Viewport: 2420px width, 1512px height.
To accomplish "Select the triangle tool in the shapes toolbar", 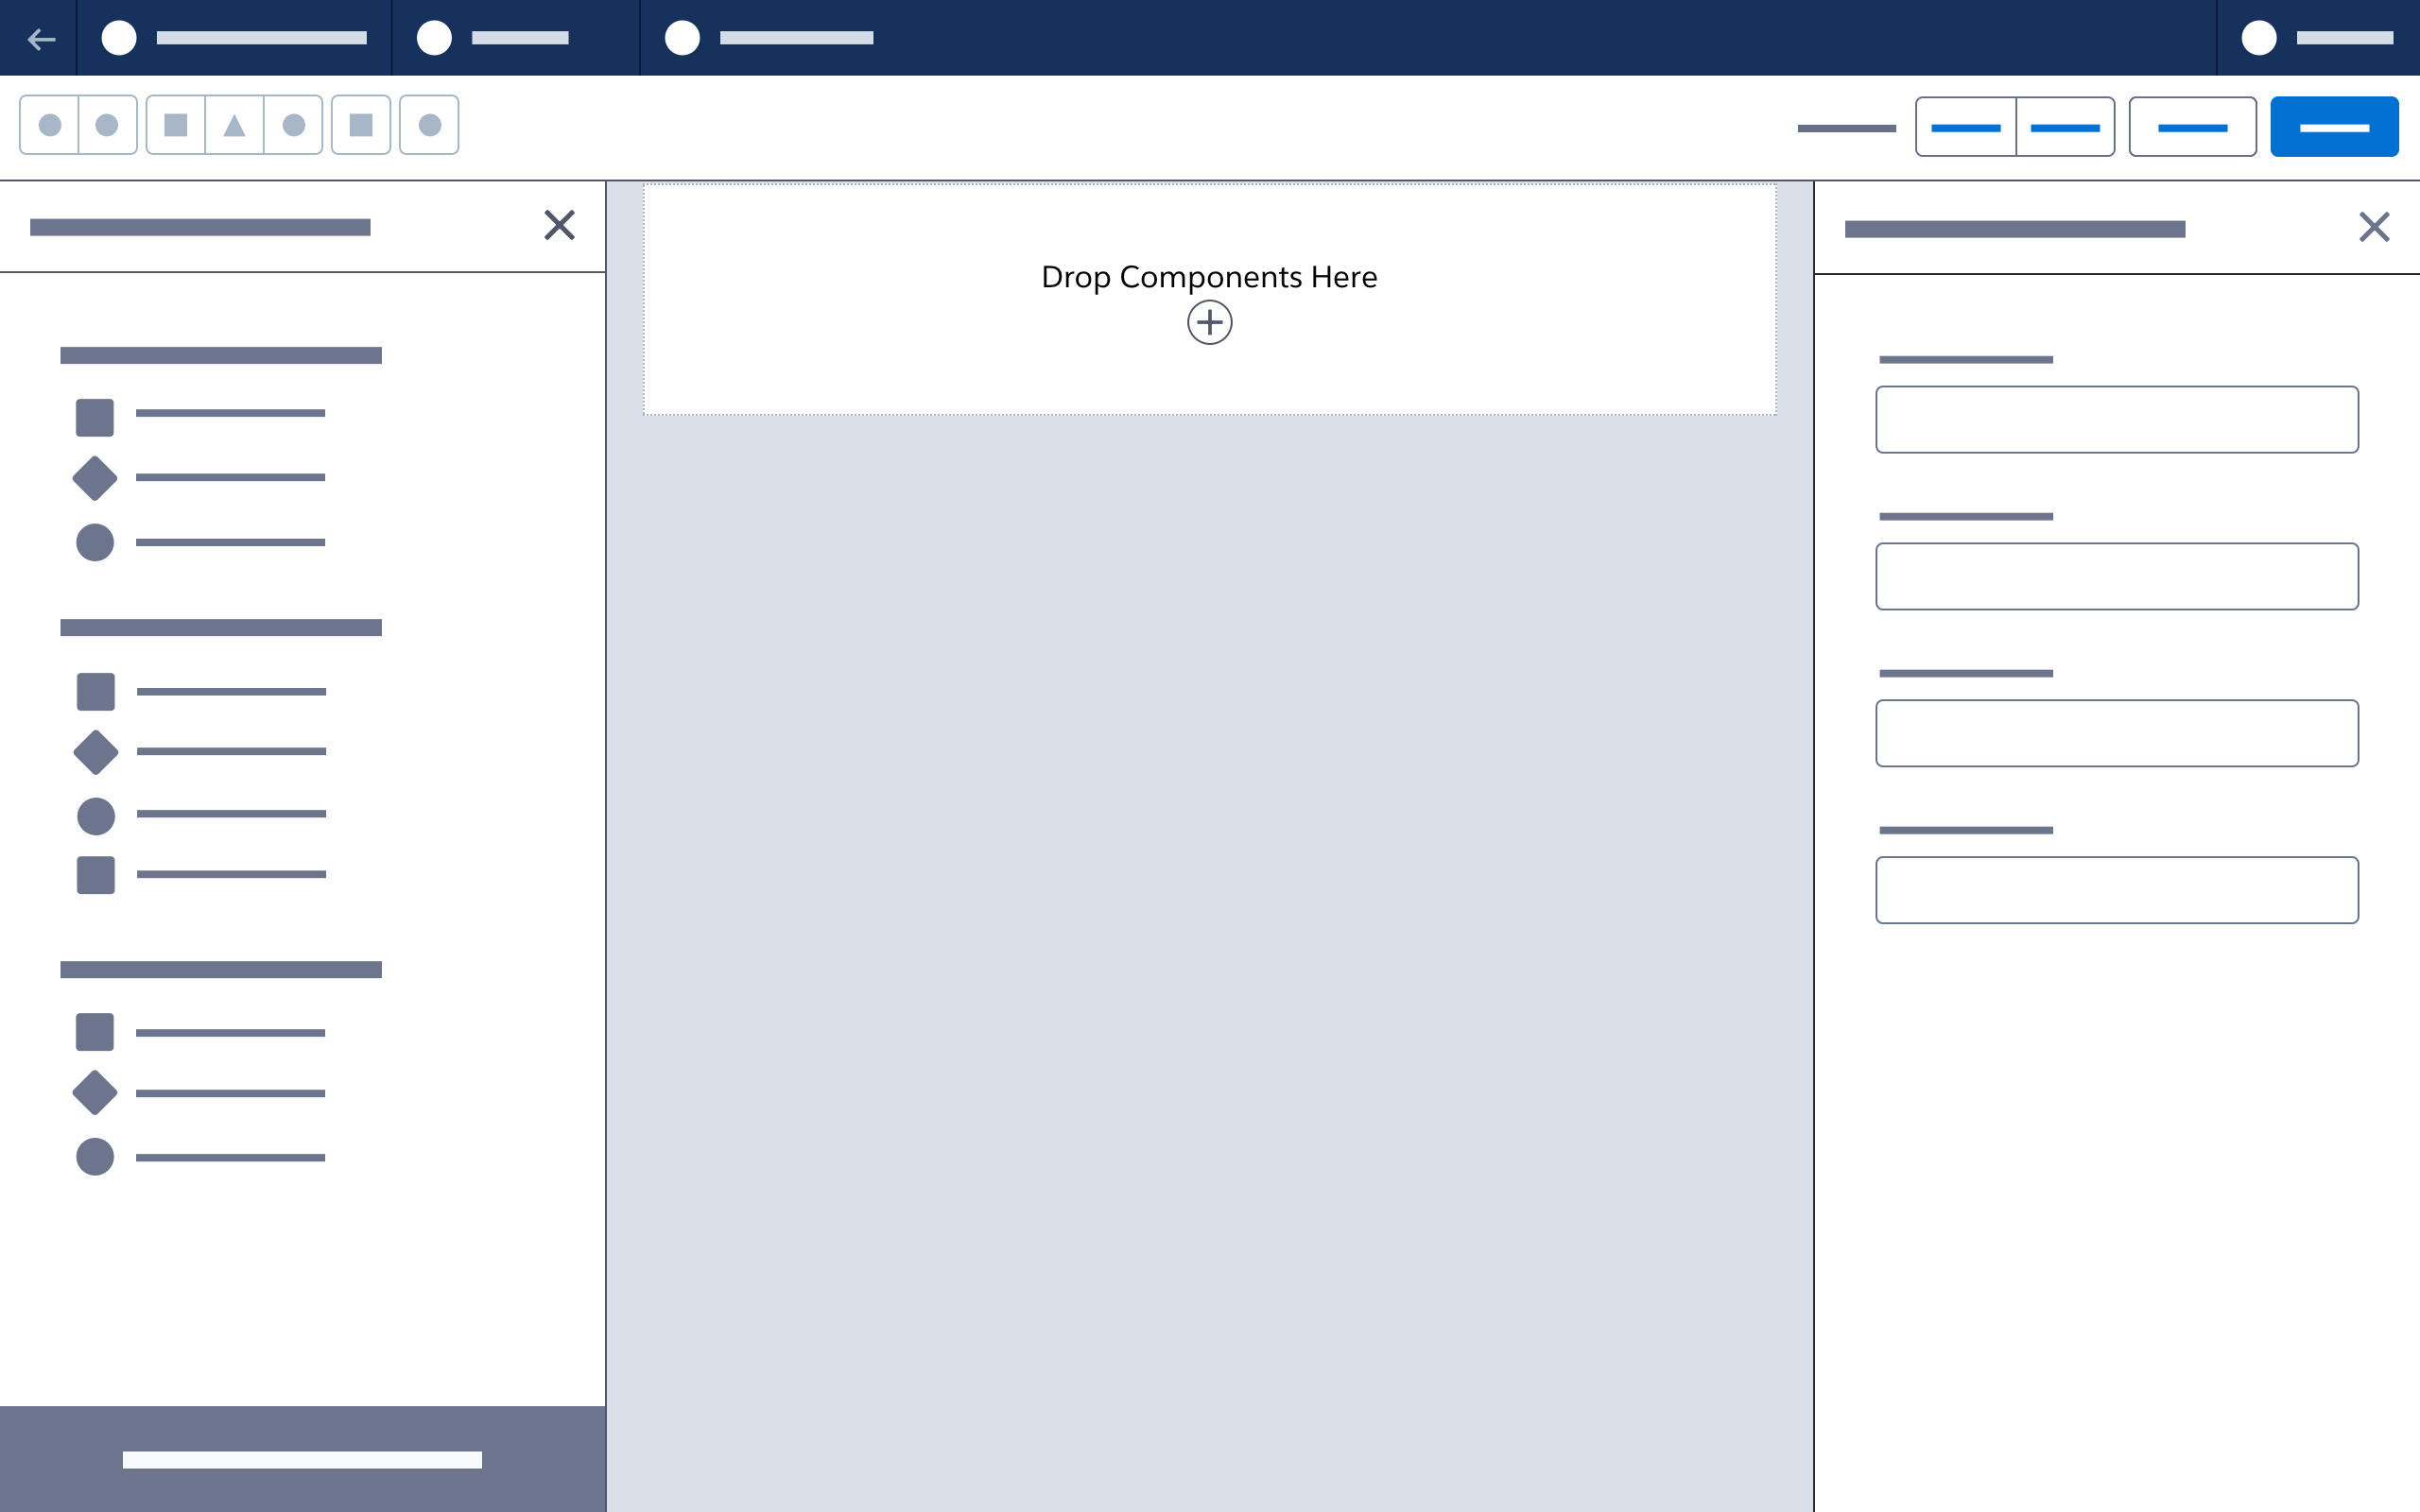I will [x=235, y=124].
